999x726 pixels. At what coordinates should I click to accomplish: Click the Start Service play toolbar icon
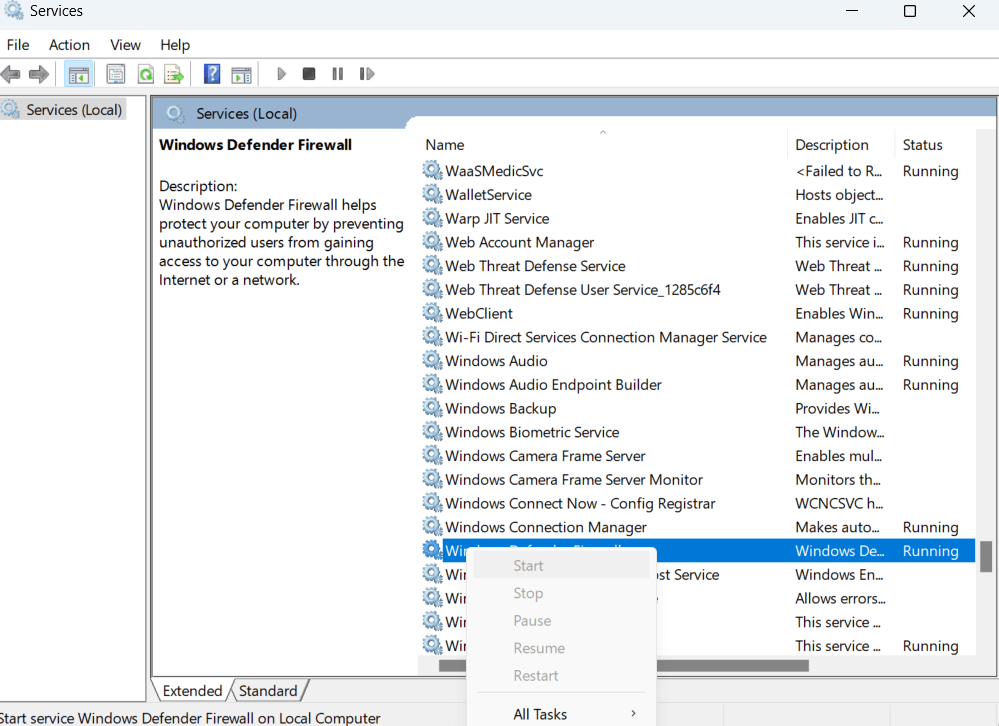281,74
